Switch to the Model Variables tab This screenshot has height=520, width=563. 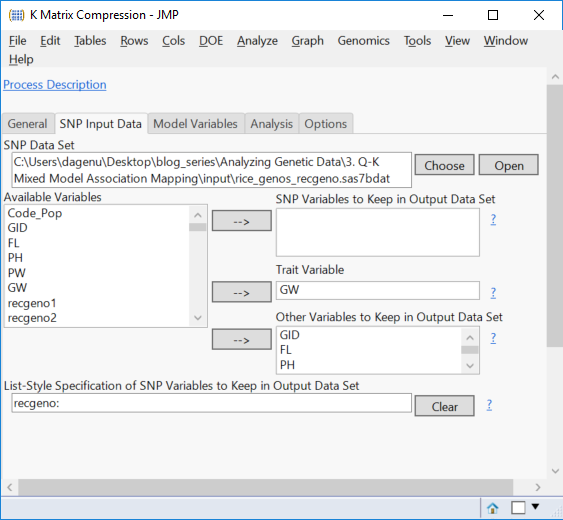[195, 124]
